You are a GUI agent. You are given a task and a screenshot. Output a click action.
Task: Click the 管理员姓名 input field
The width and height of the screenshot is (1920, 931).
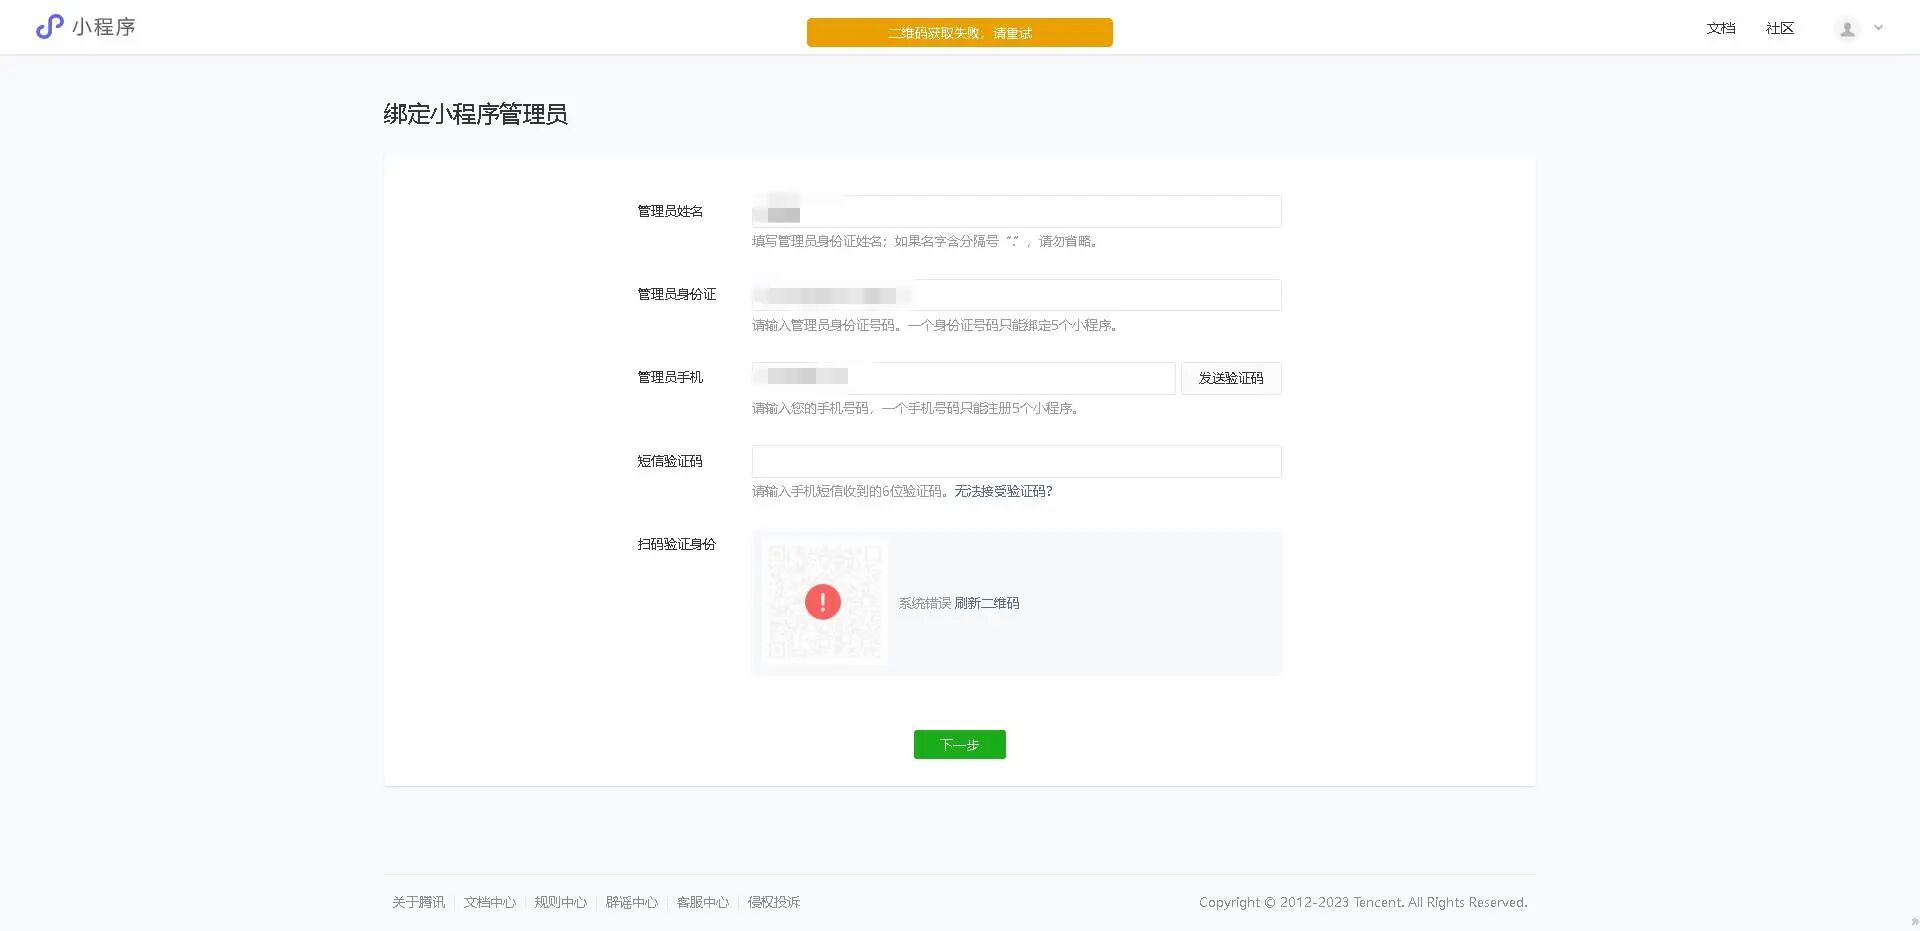click(x=1016, y=211)
